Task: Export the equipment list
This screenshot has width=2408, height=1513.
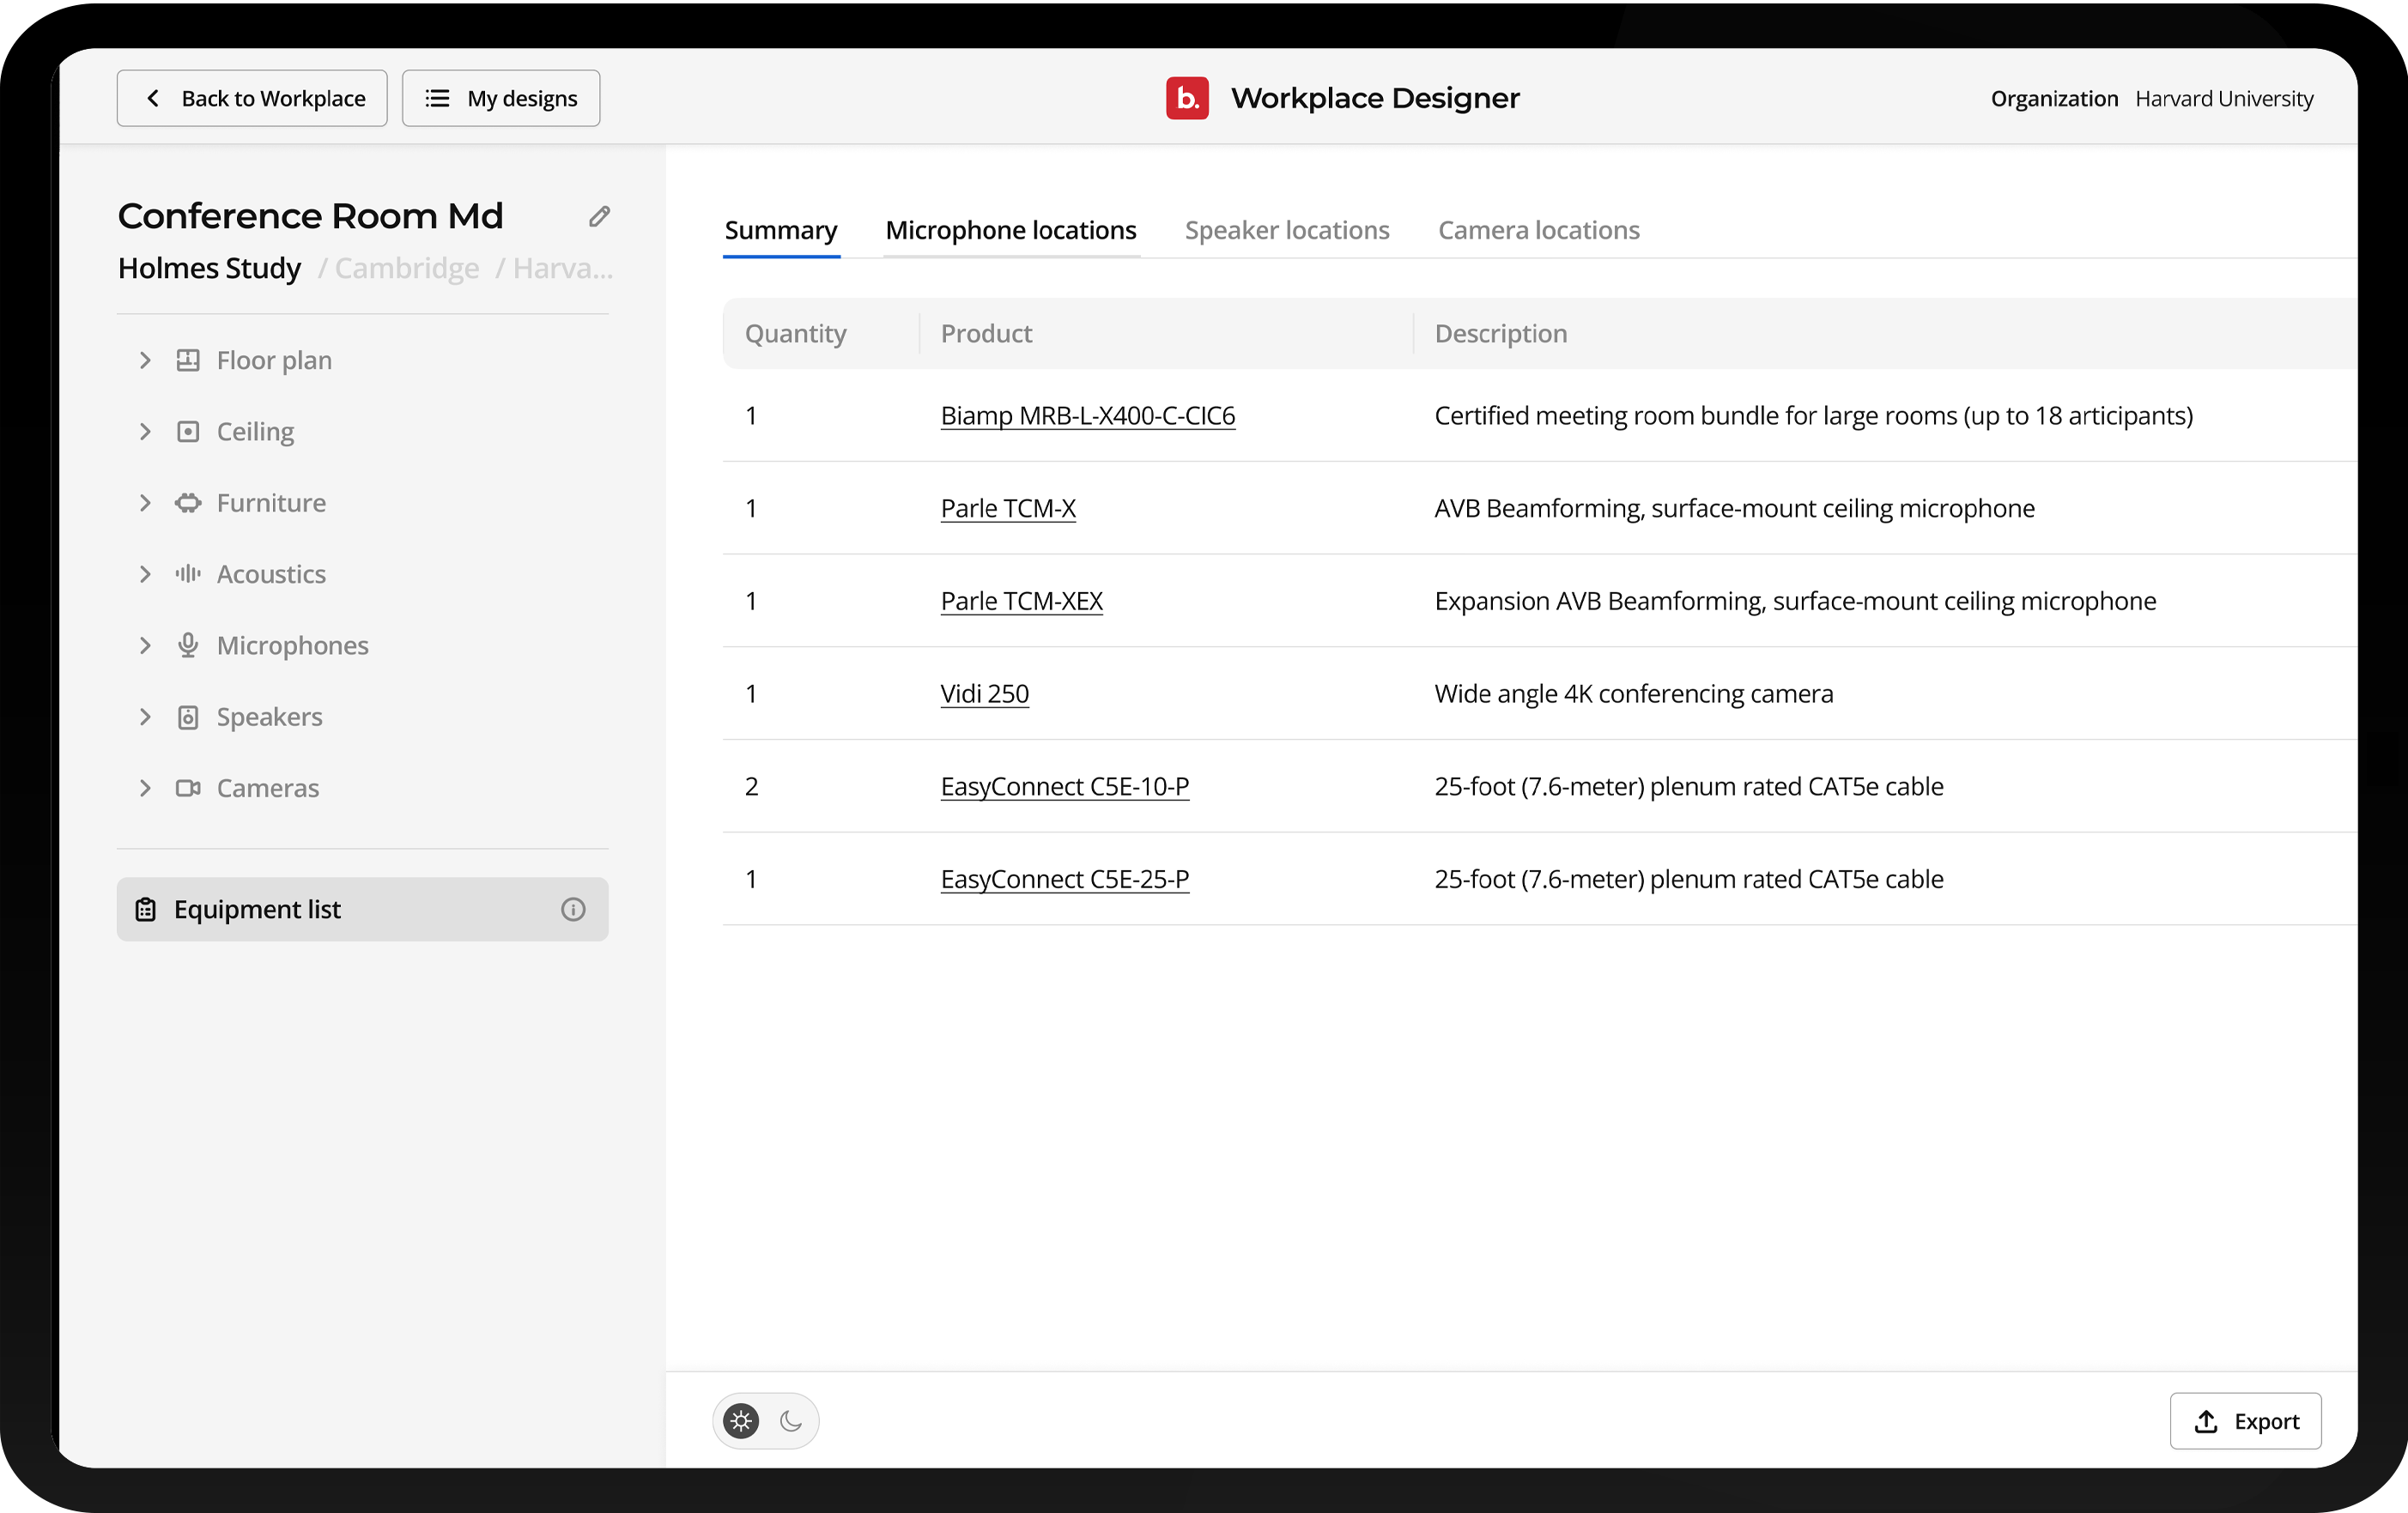Action: pyautogui.click(x=2245, y=1421)
